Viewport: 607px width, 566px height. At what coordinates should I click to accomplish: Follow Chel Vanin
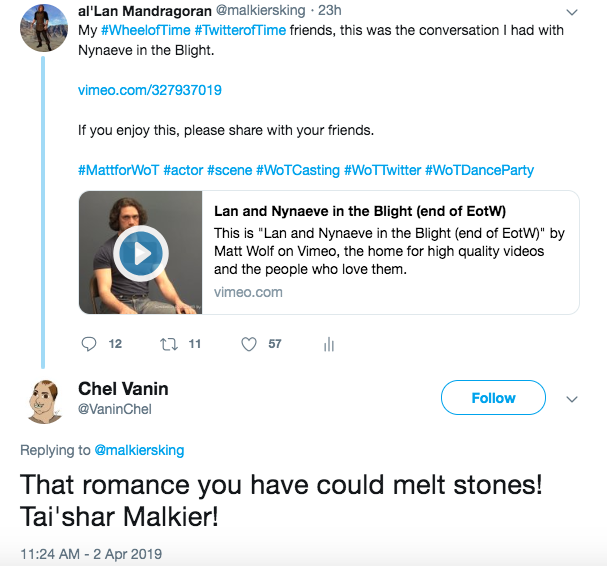(493, 398)
